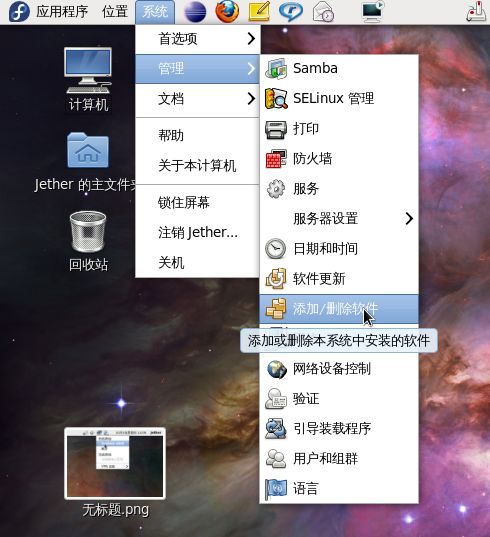This screenshot has width=490, height=537.
Task: Click the monitor display panel icon
Action: [x=373, y=11]
